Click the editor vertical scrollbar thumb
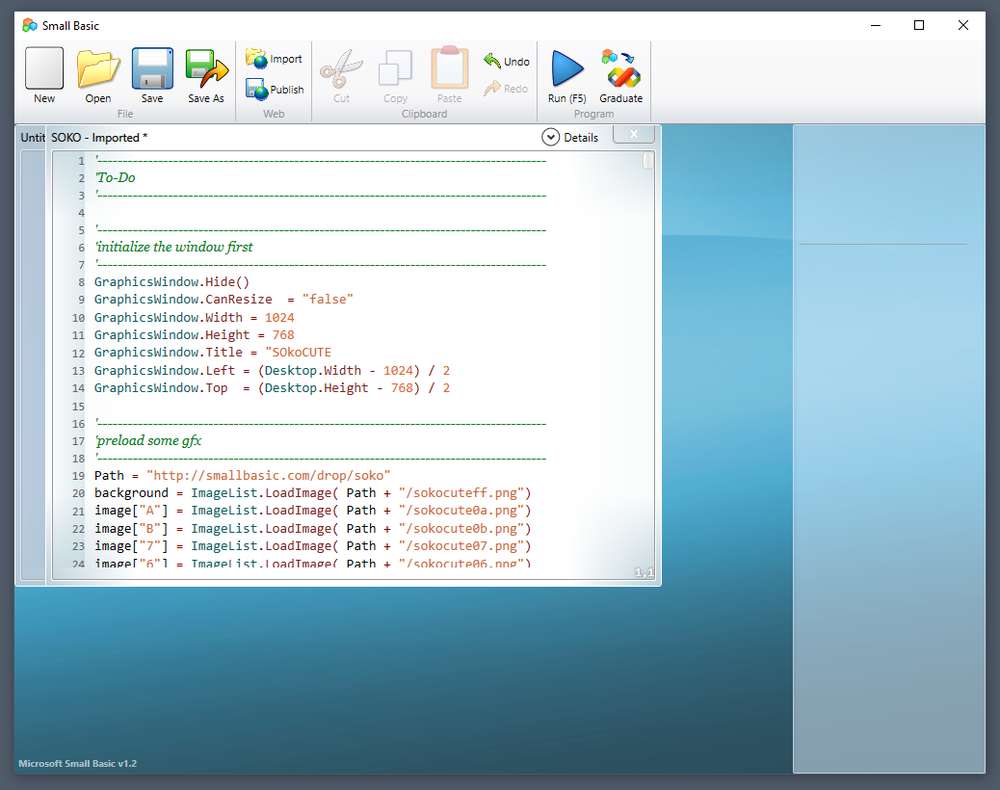Viewport: 1000px width, 790px height. pyautogui.click(x=647, y=161)
